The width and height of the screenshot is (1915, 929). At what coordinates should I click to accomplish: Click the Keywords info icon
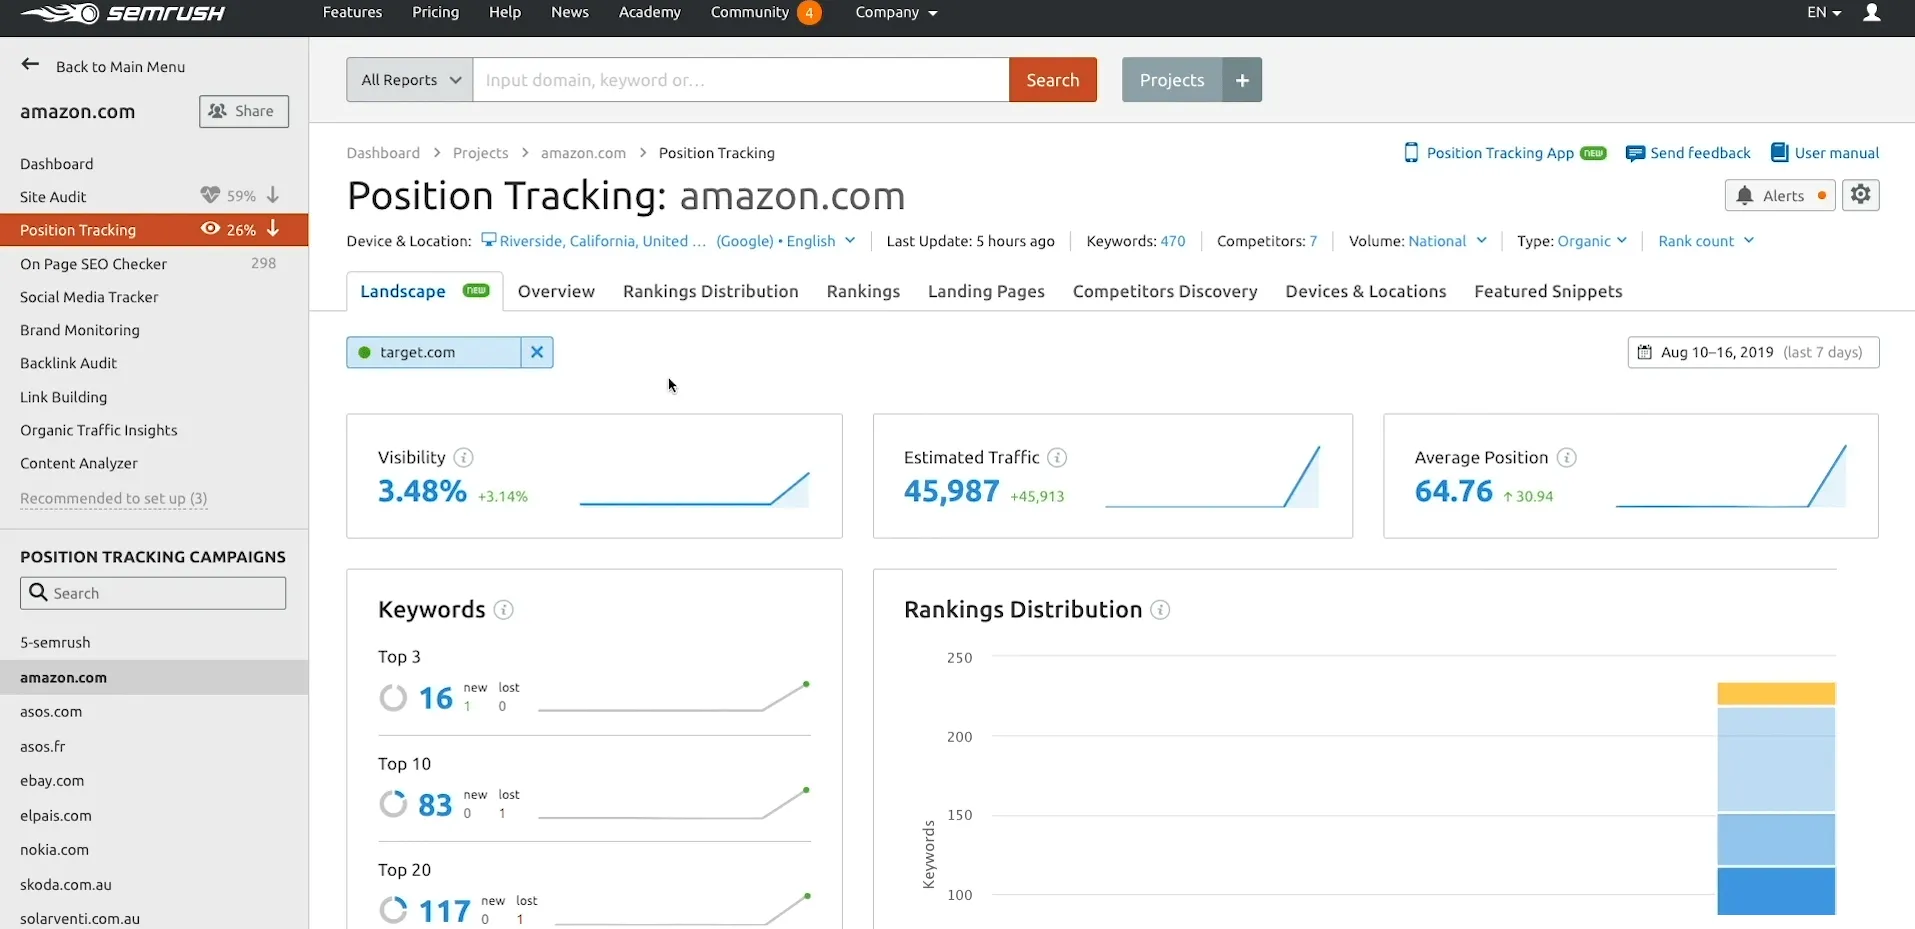click(x=504, y=610)
